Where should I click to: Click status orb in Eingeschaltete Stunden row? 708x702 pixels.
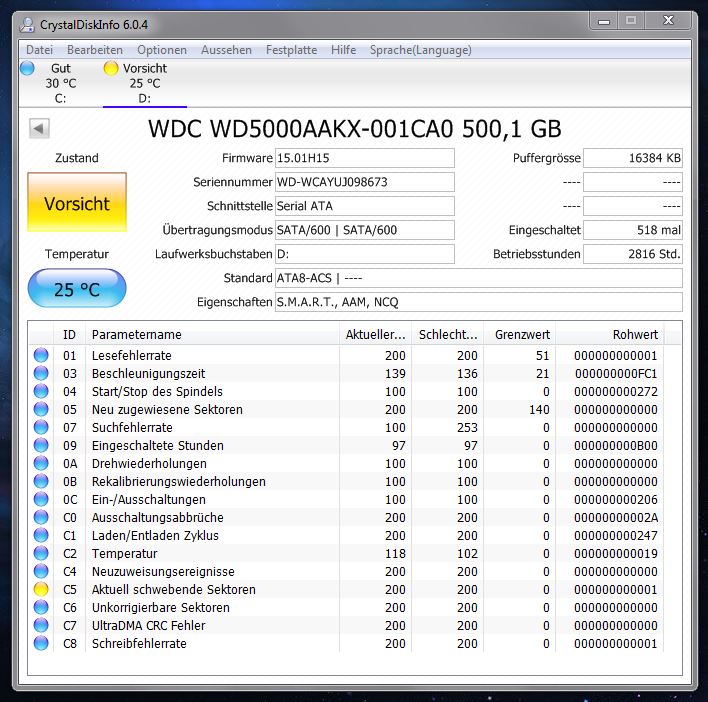pyautogui.click(x=41, y=445)
